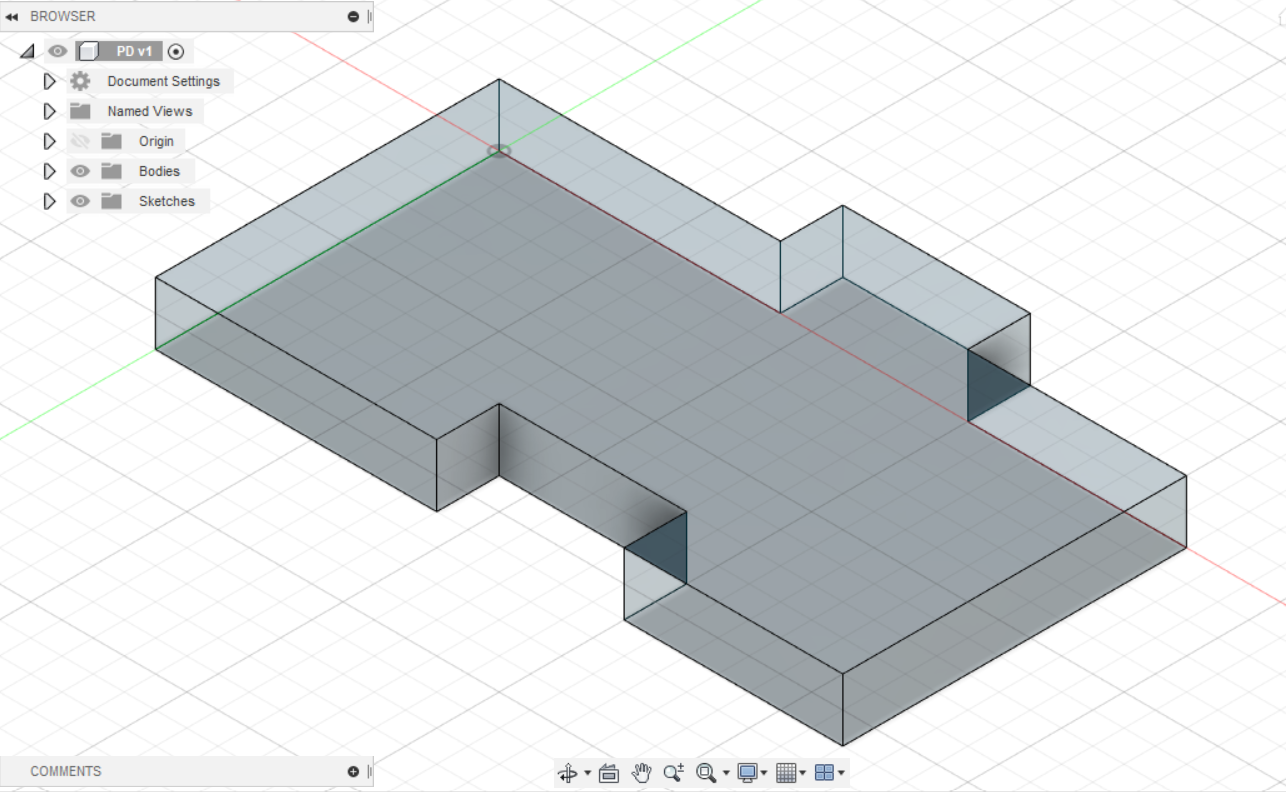Open the Viewports dropdown arrow
The width and height of the screenshot is (1286, 792).
[841, 773]
